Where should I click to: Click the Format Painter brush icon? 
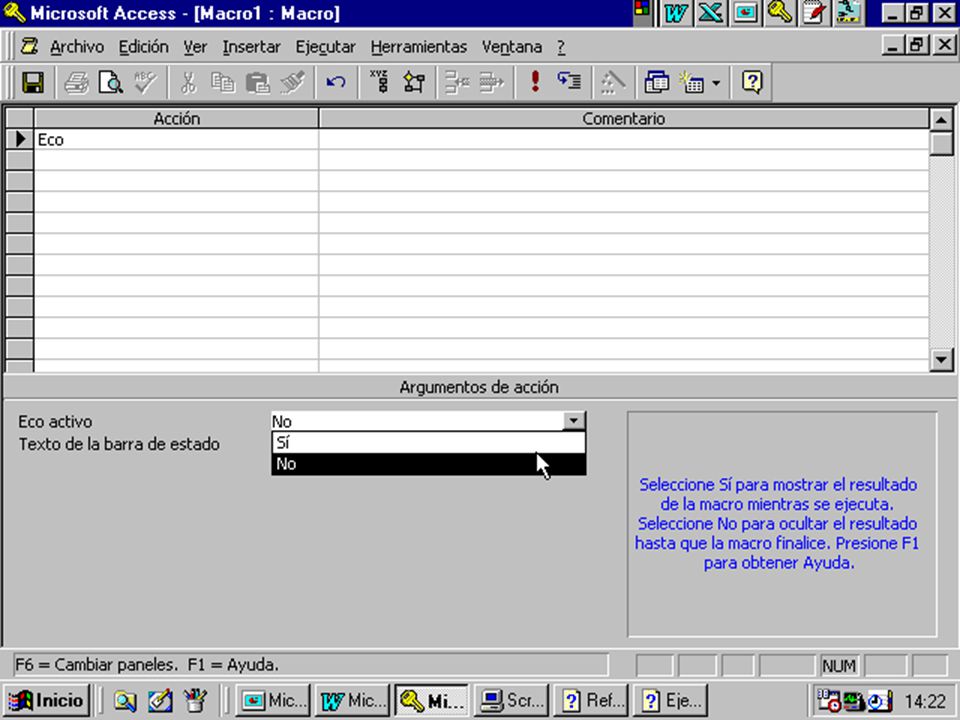pyautogui.click(x=293, y=82)
